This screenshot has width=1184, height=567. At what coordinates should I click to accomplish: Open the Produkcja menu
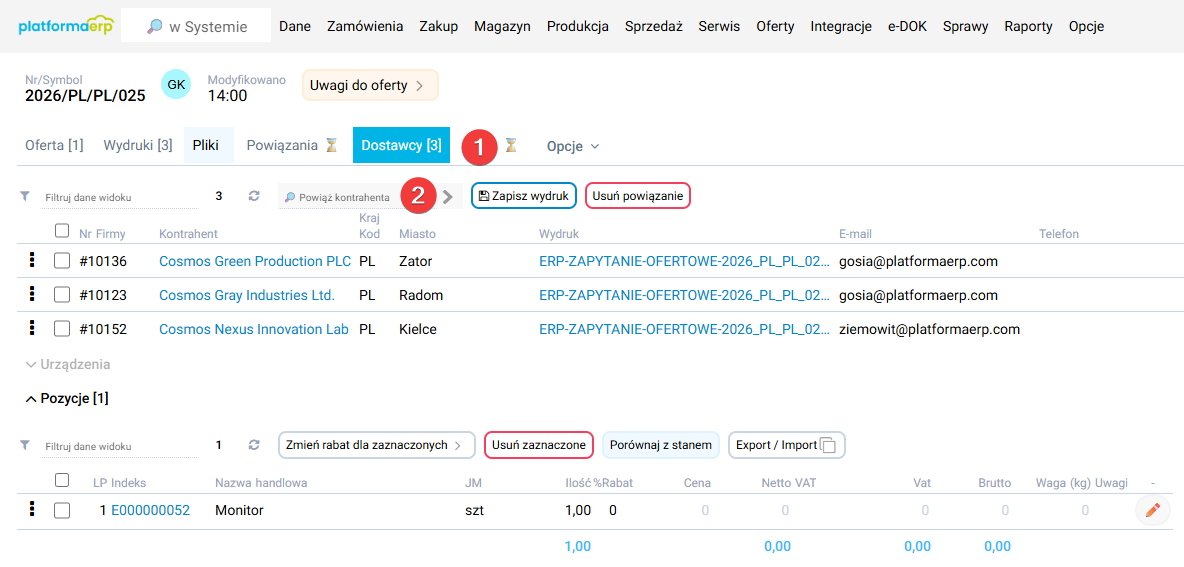[578, 26]
